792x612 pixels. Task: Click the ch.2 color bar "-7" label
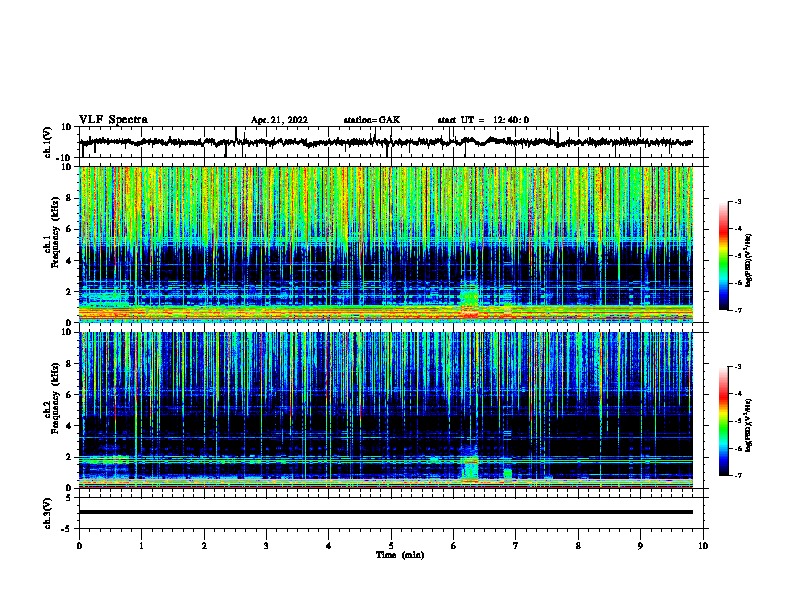(737, 475)
